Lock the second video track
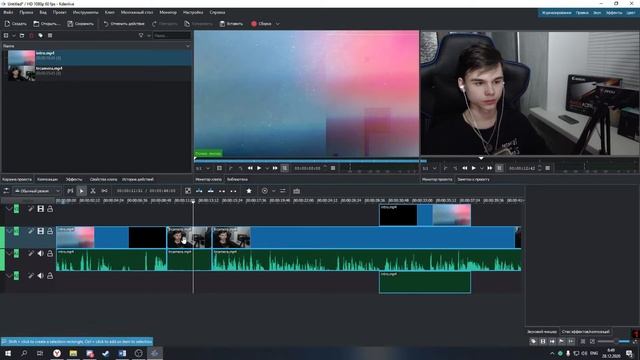 [50, 231]
